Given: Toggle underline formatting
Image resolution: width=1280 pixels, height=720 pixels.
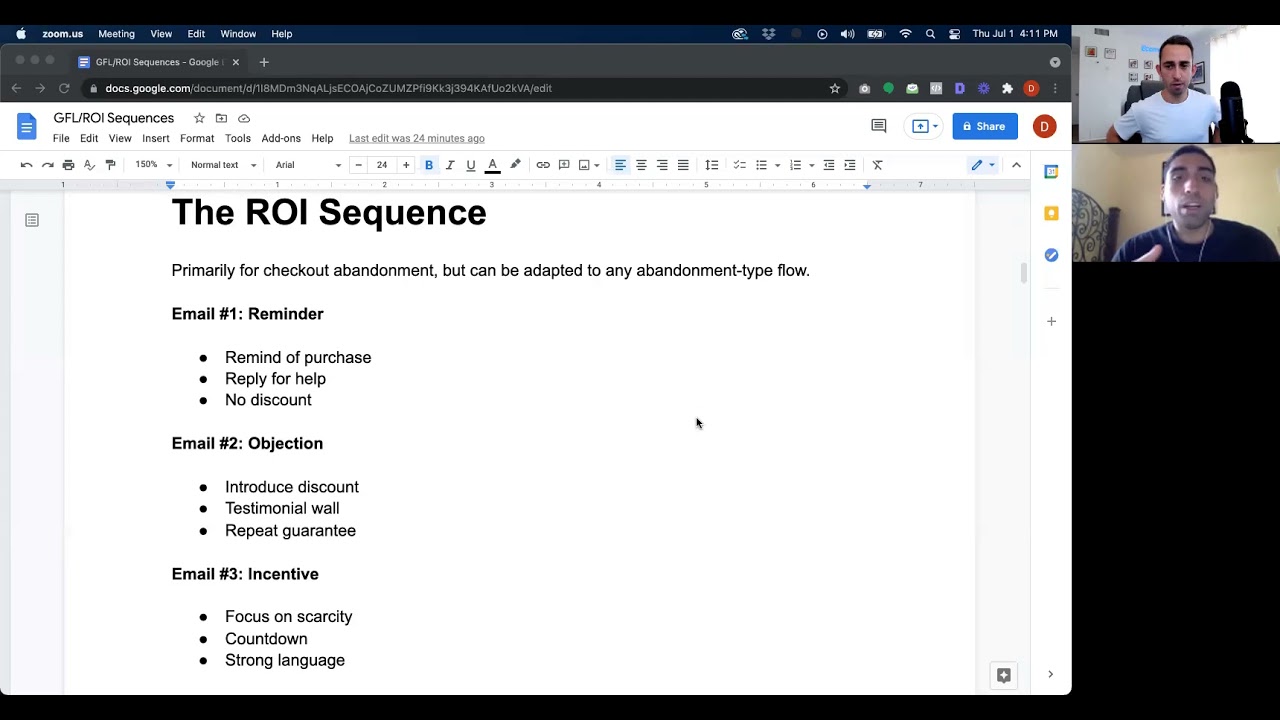Looking at the screenshot, I should point(471,165).
